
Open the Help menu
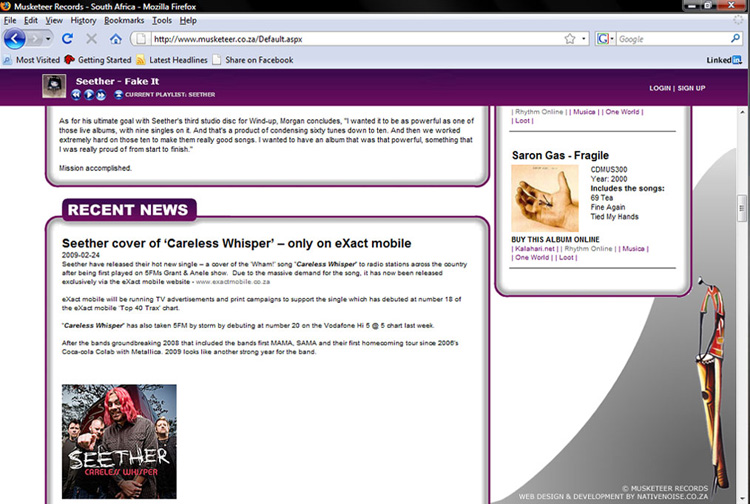pos(188,21)
